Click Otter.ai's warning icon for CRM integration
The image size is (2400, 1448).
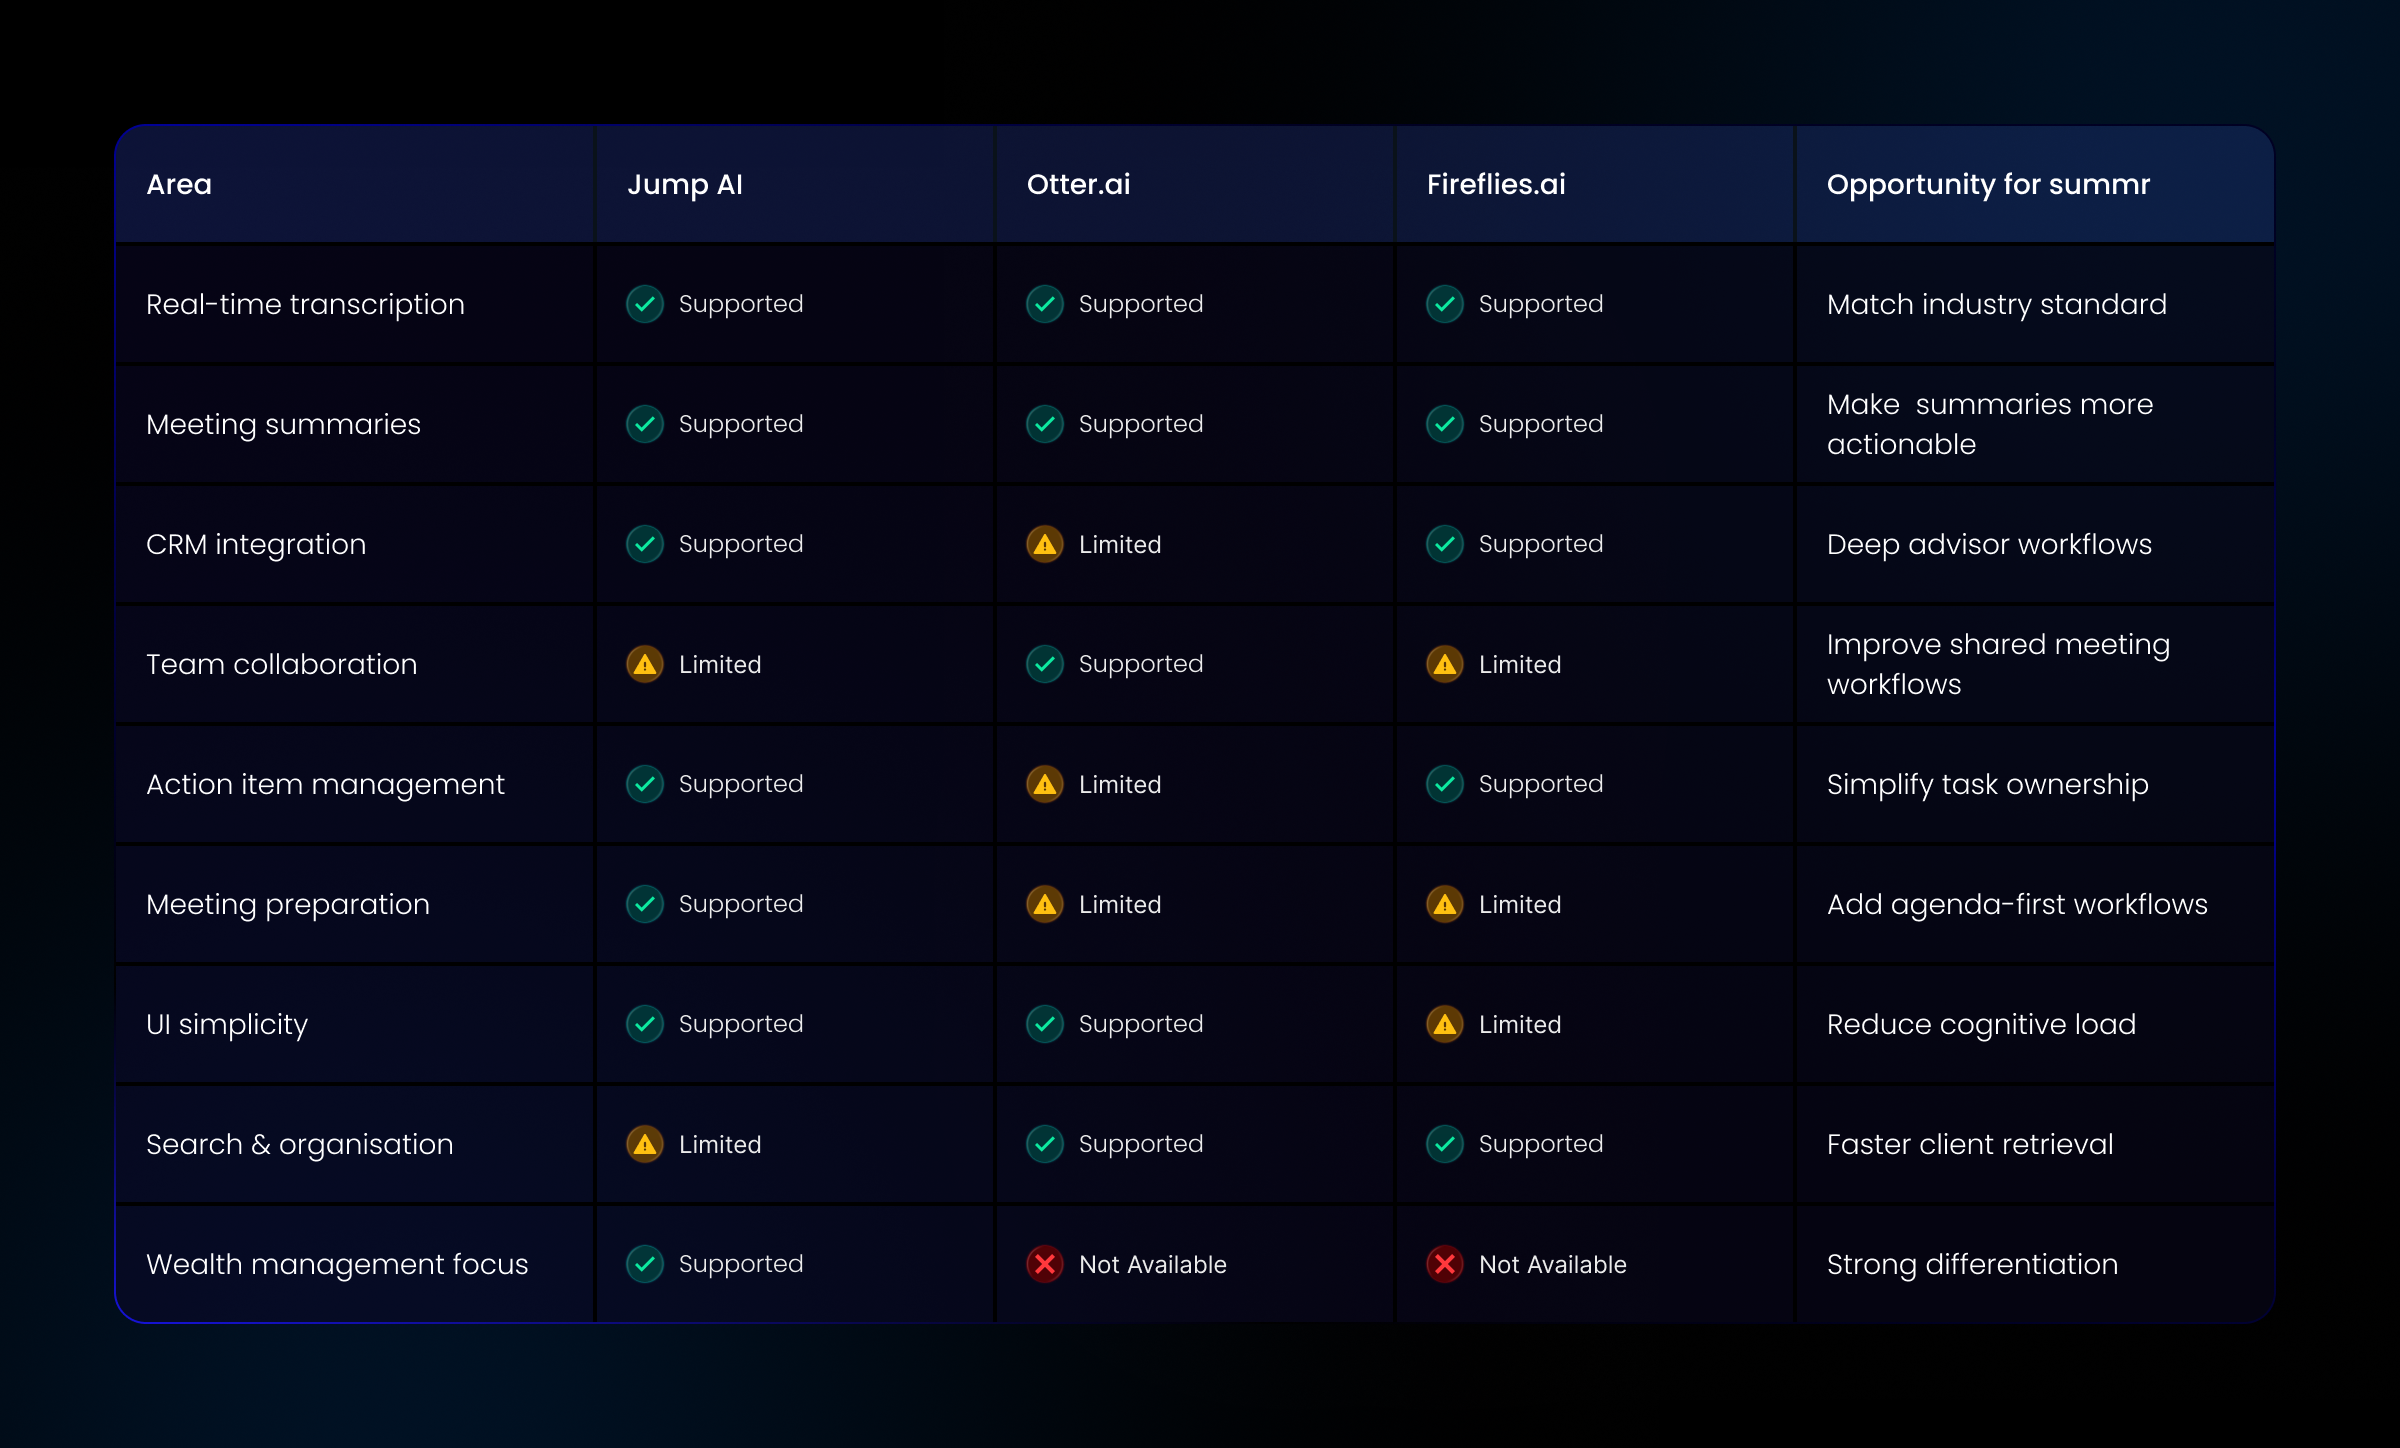(1045, 544)
